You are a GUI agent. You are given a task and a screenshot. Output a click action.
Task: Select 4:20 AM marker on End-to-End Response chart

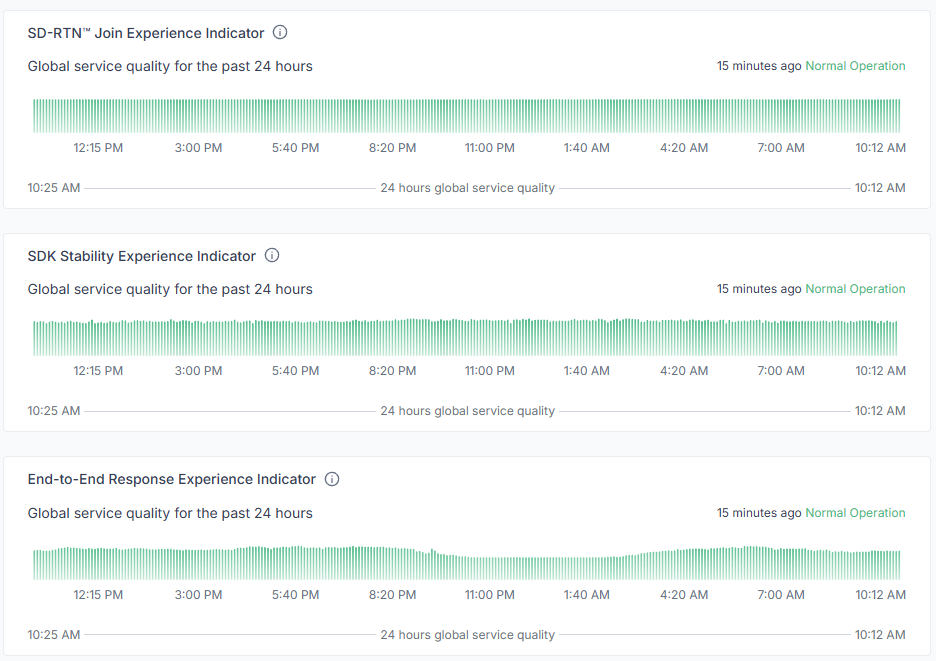click(x=684, y=595)
